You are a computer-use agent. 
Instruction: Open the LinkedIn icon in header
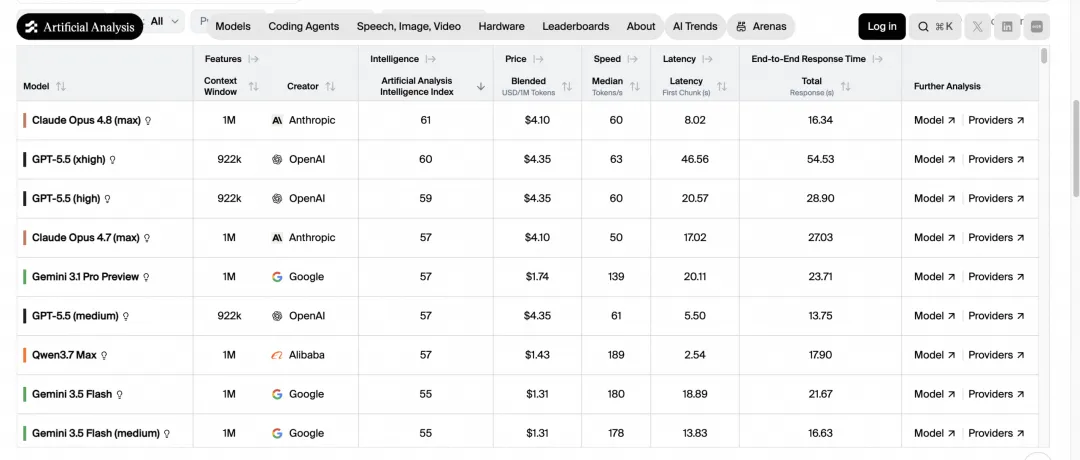click(1007, 27)
